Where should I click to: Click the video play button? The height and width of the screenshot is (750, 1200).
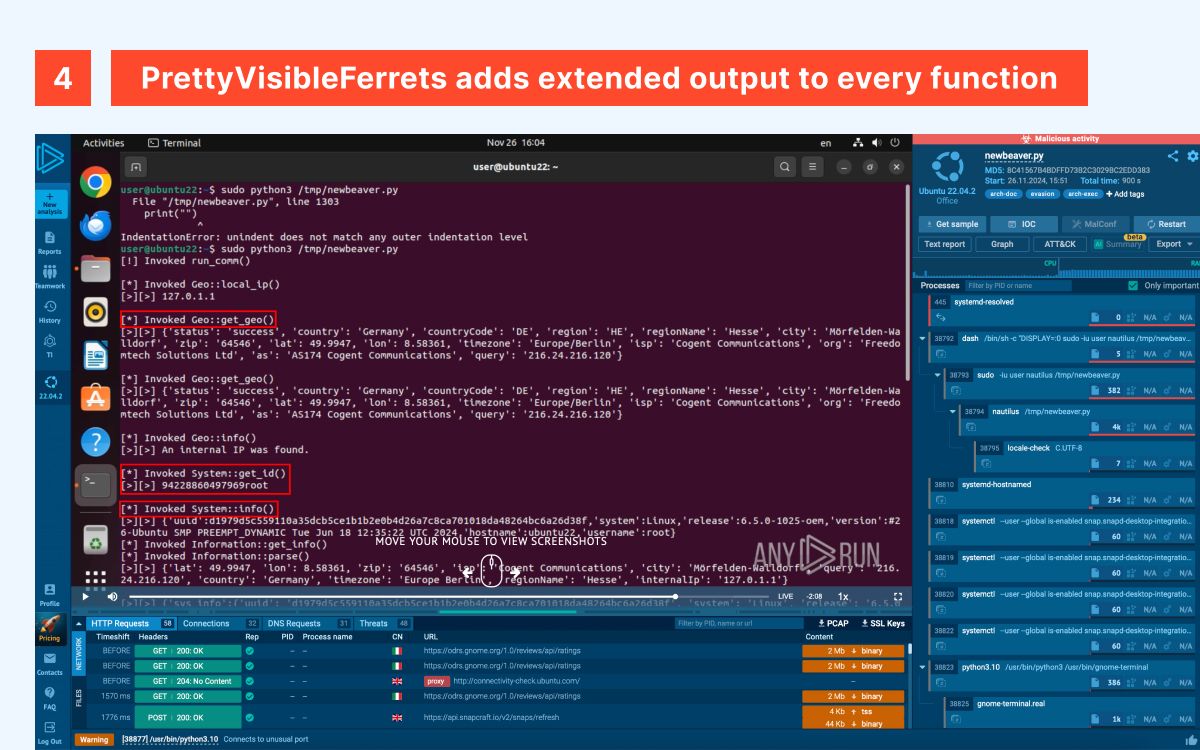pos(86,596)
